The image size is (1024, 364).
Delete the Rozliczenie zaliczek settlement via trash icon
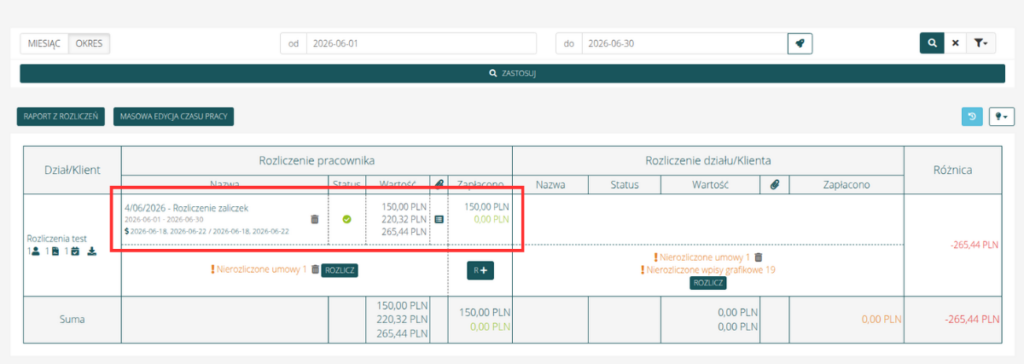click(314, 219)
